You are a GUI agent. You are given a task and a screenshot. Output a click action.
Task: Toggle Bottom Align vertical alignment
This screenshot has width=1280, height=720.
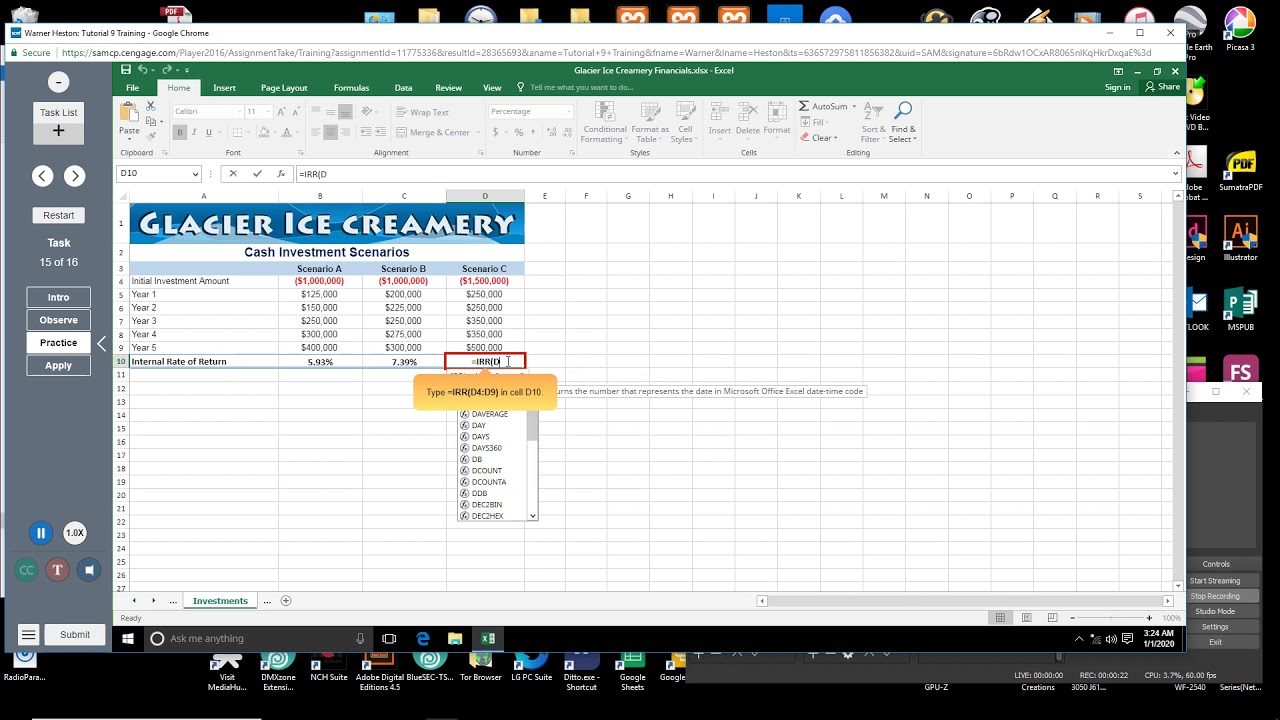(345, 112)
